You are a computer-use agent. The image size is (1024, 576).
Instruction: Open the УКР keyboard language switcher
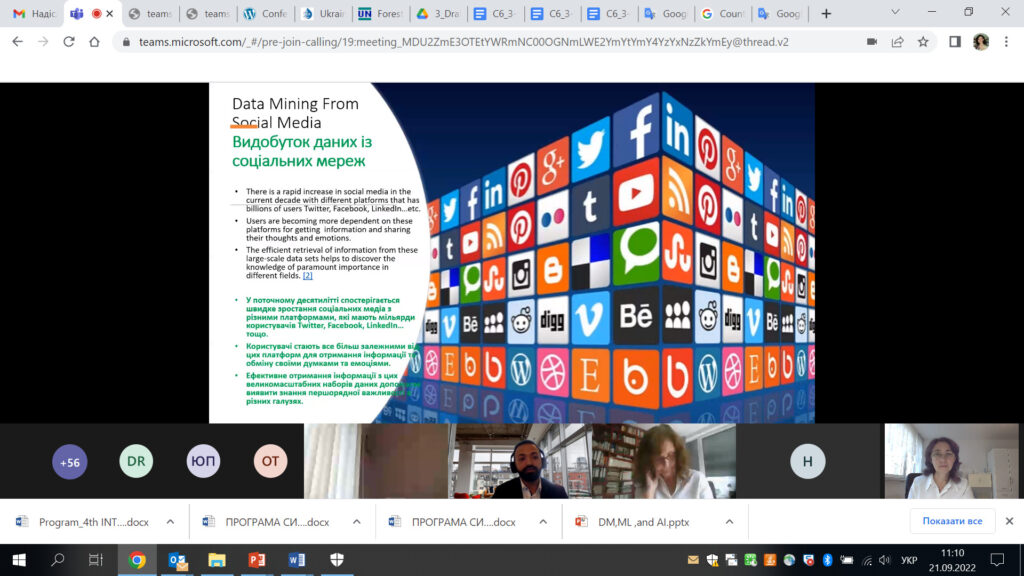[908, 560]
